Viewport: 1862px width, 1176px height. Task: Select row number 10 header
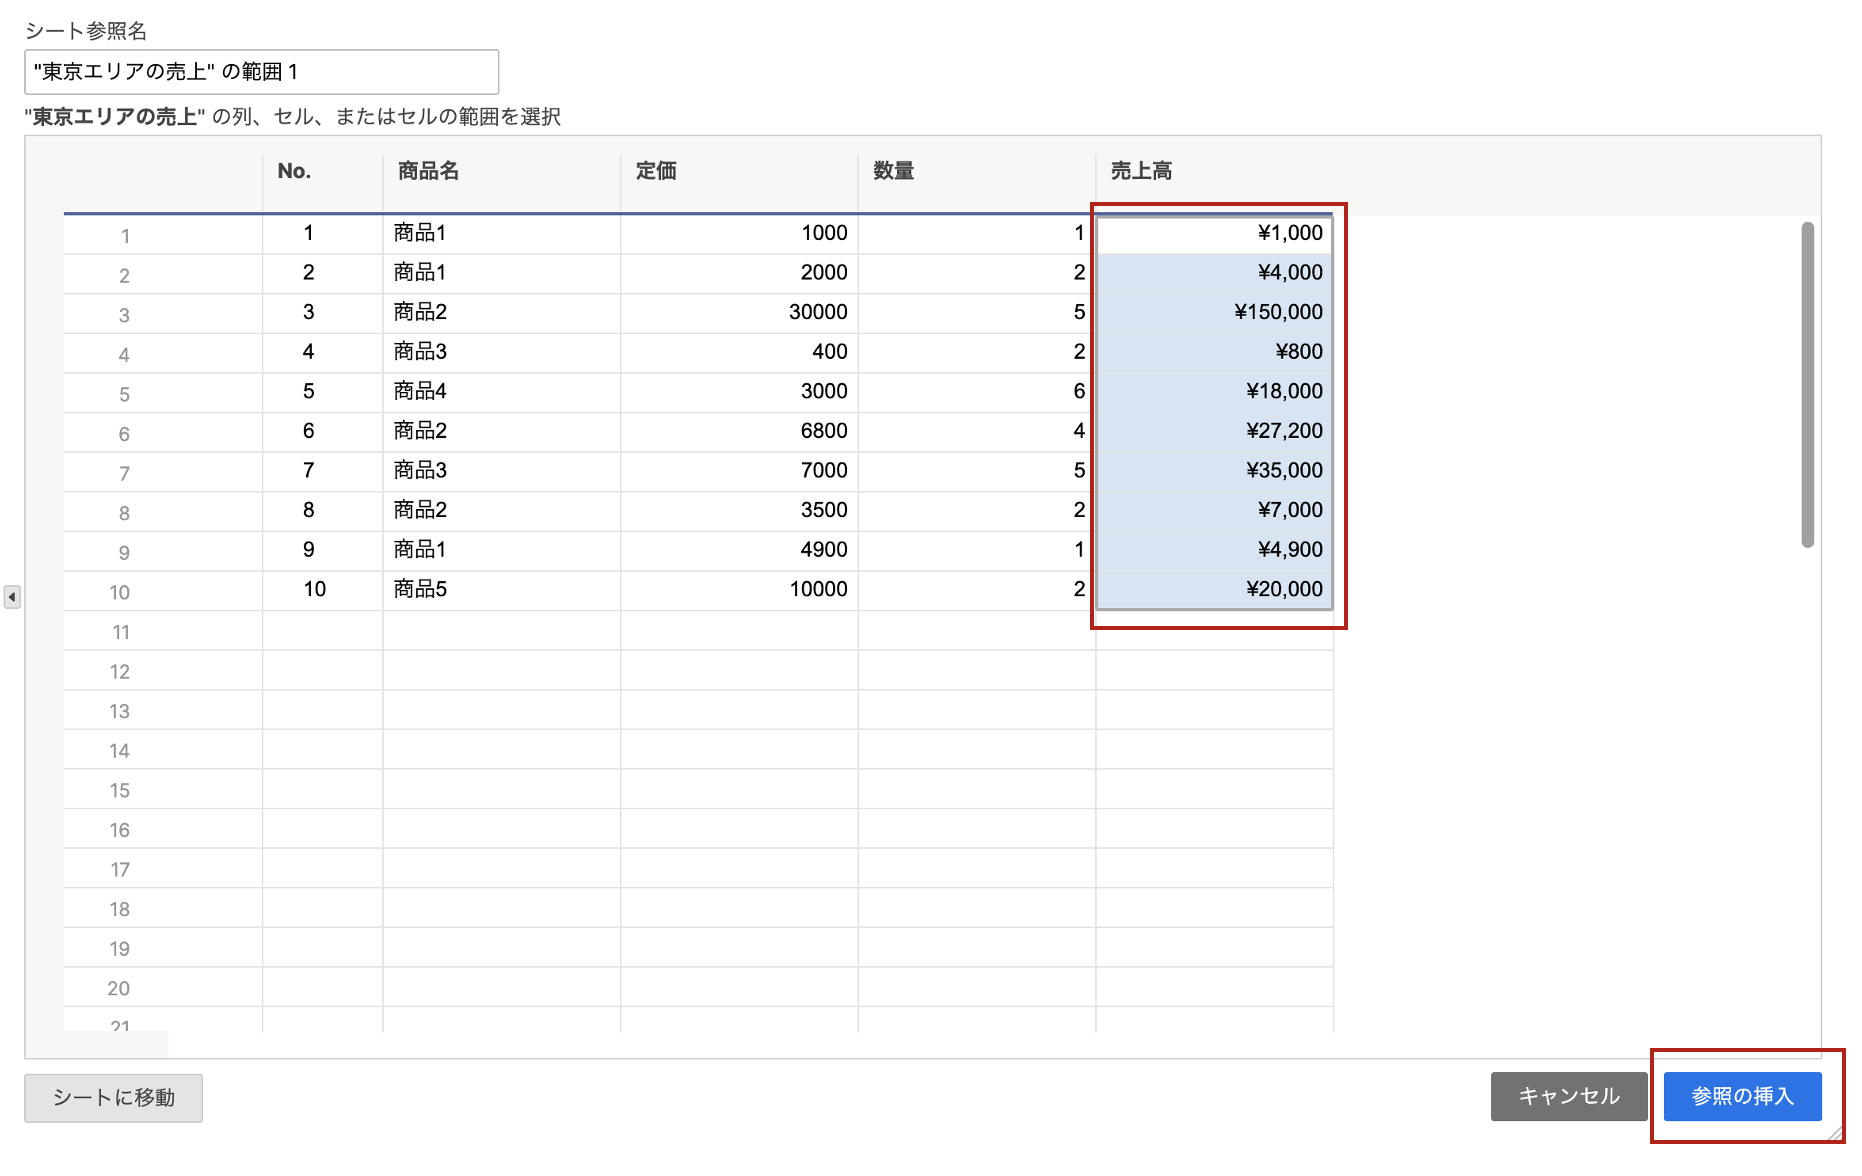tap(163, 591)
